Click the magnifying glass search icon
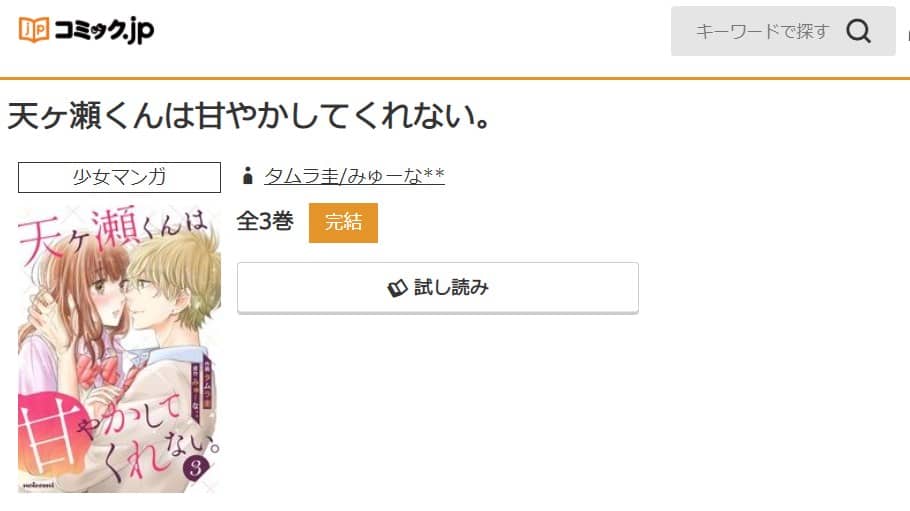Image resolution: width=910 pixels, height=511 pixels. point(858,31)
